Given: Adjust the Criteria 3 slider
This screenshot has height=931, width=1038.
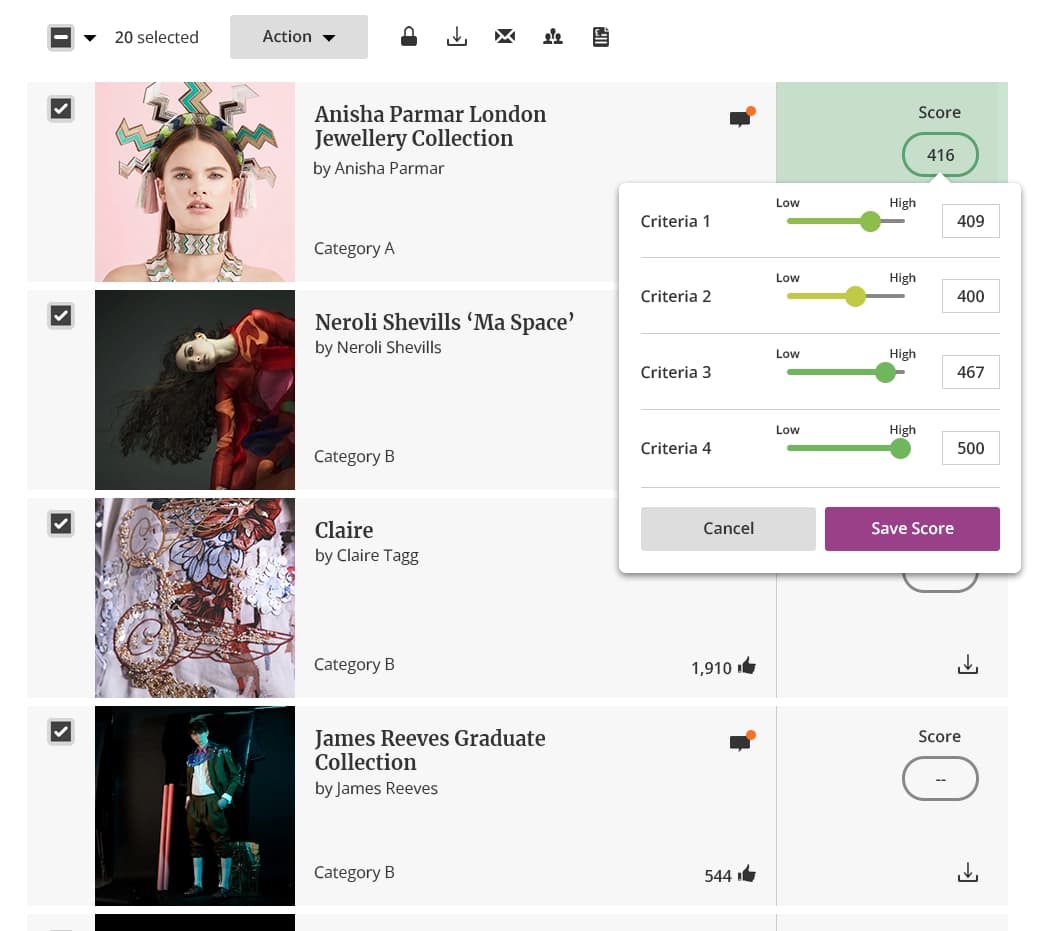Looking at the screenshot, I should tap(885, 372).
